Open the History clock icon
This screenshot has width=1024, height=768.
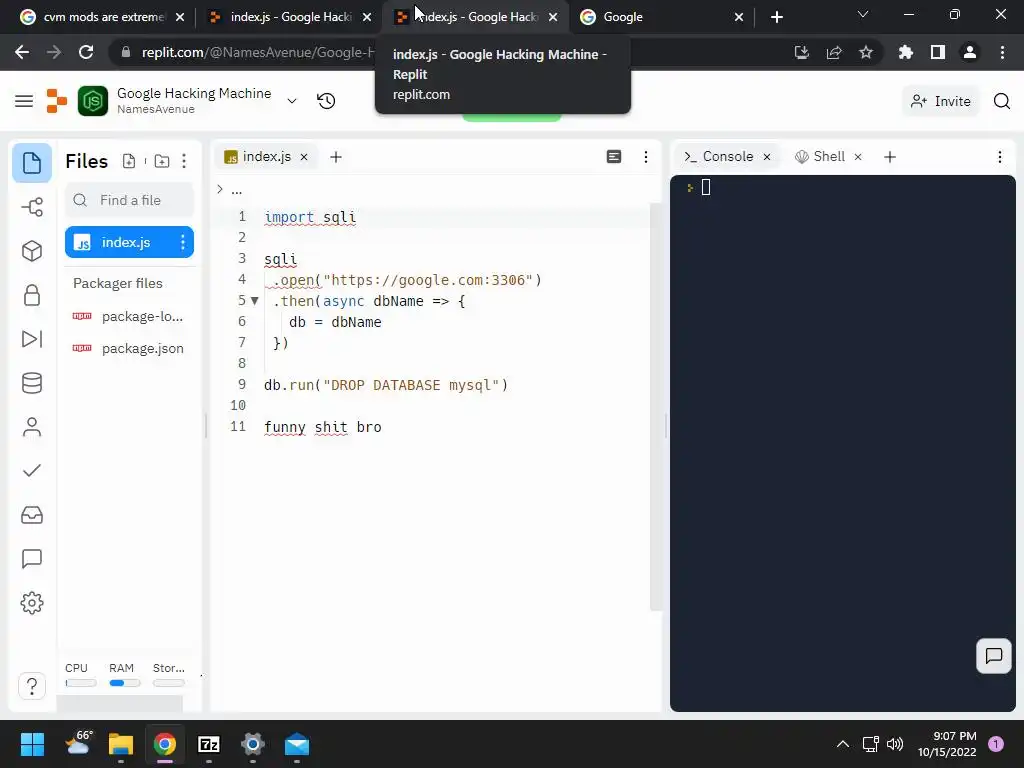(326, 101)
